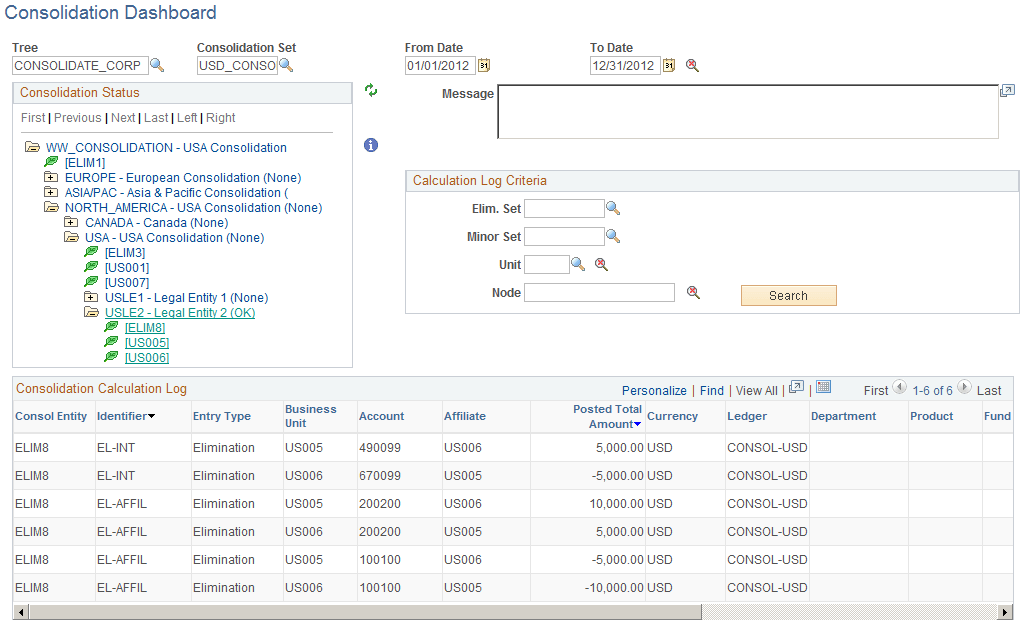
Task: Expand the Message box with the zoom icon
Action: (1007, 89)
